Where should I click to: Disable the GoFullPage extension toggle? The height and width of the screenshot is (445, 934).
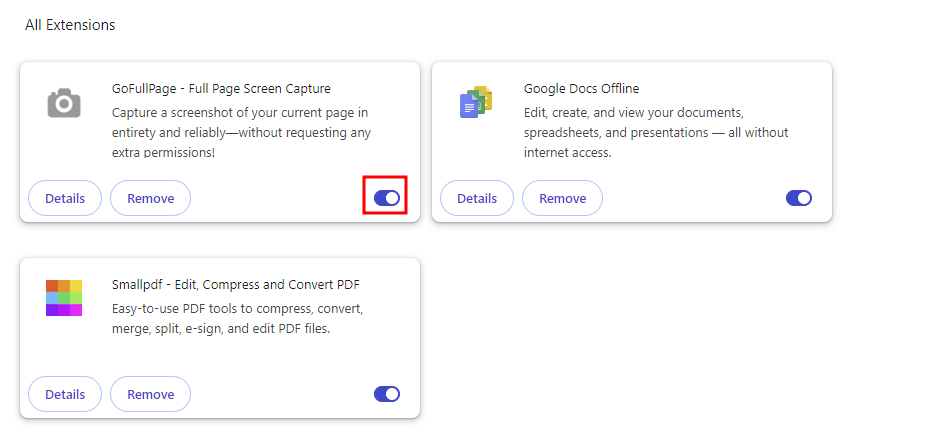pos(387,198)
